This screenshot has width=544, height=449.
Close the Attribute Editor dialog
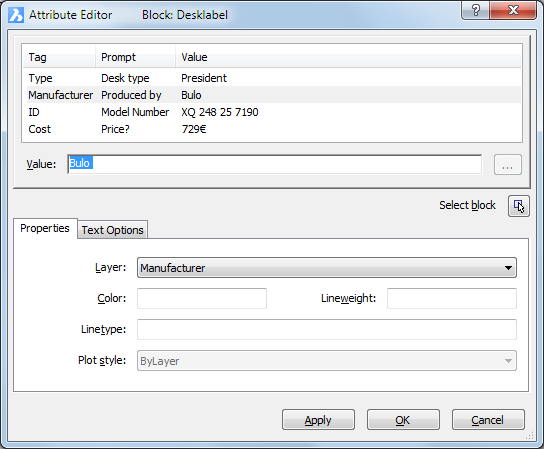513,10
